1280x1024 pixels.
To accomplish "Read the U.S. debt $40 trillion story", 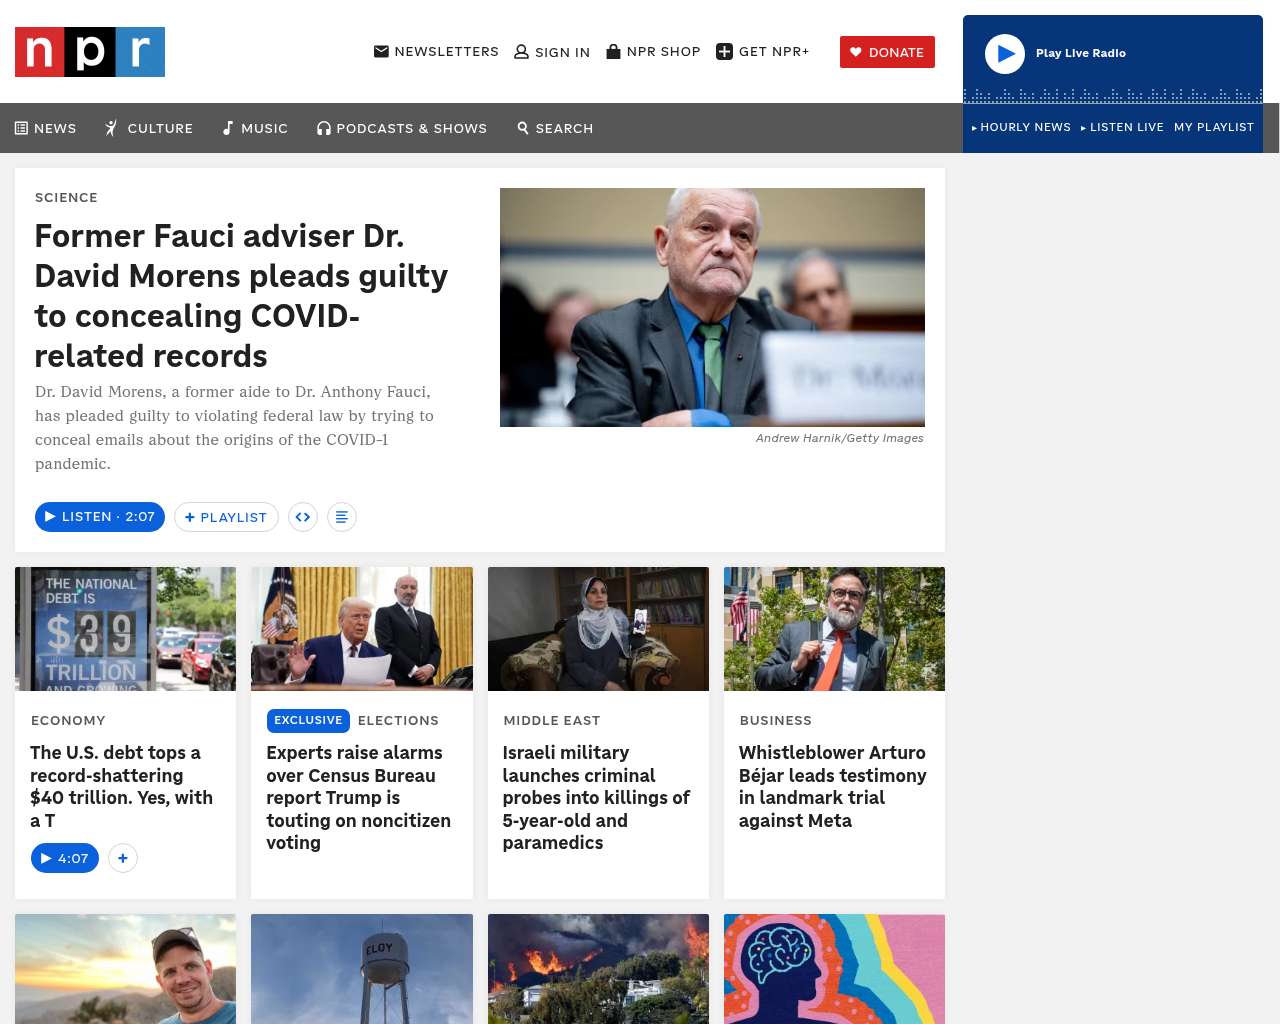I will pyautogui.click(x=122, y=786).
